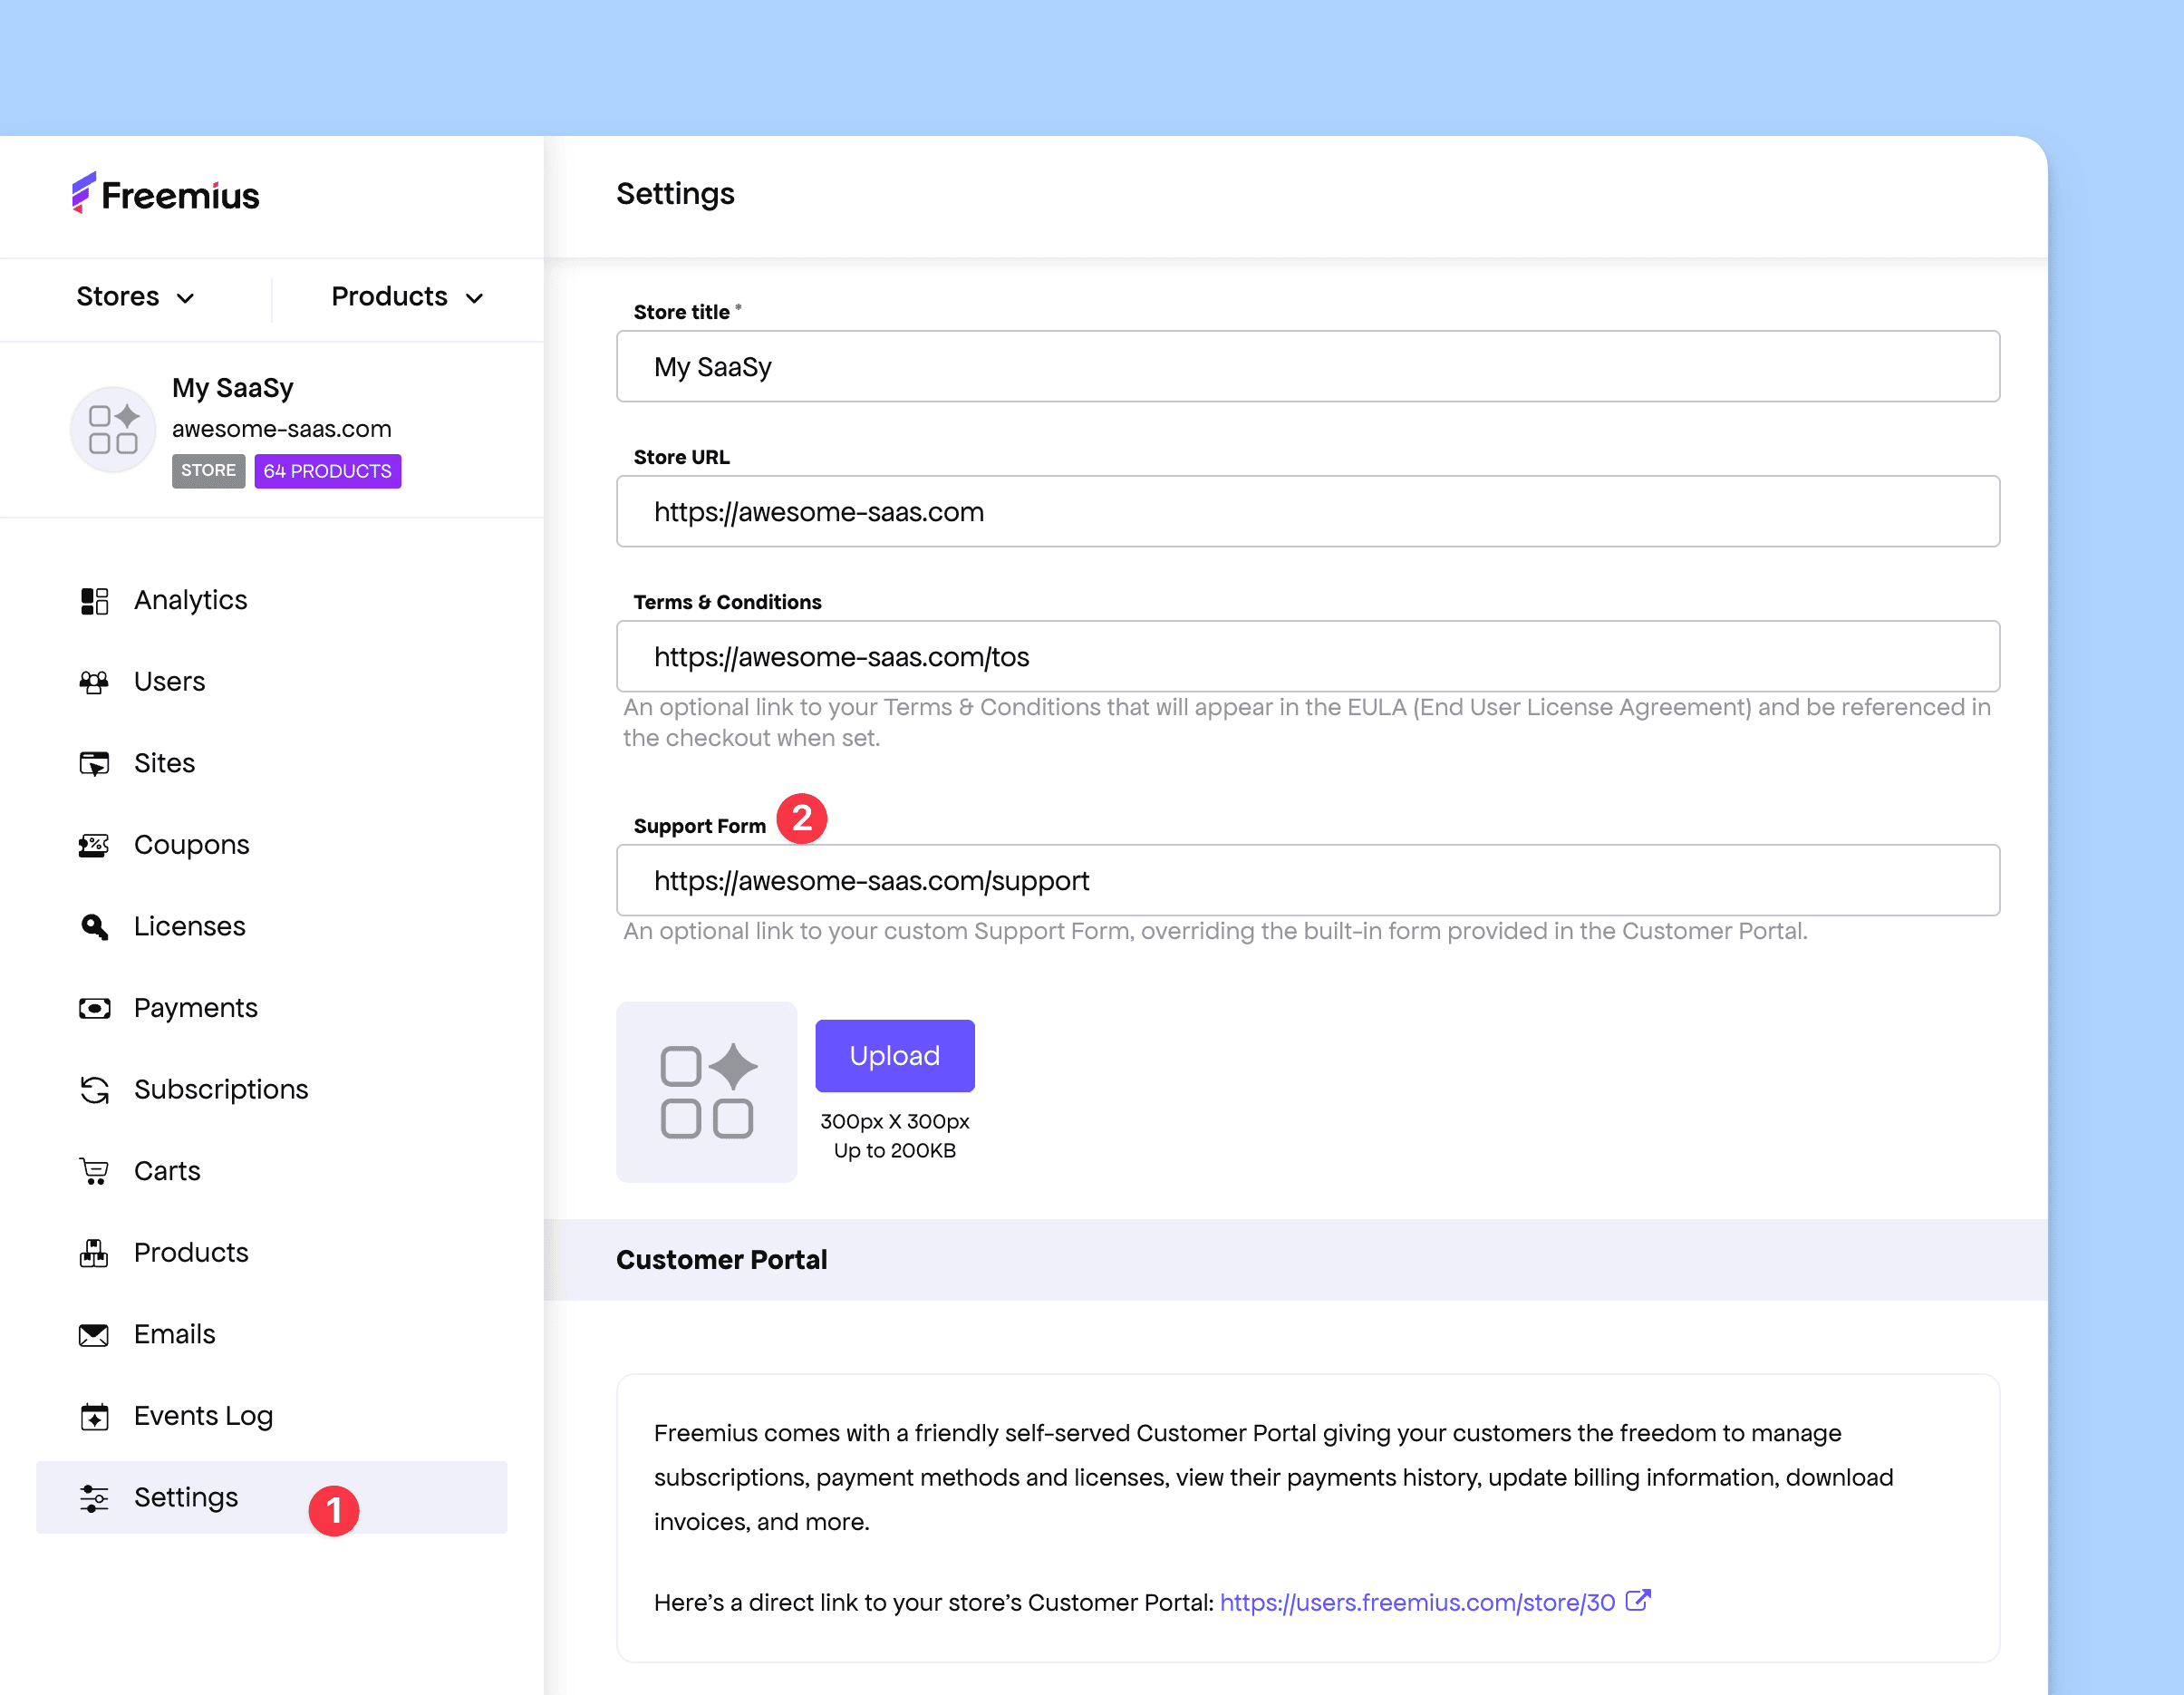Focus the Store URL input field
2184x1695 pixels.
pyautogui.click(x=1308, y=512)
